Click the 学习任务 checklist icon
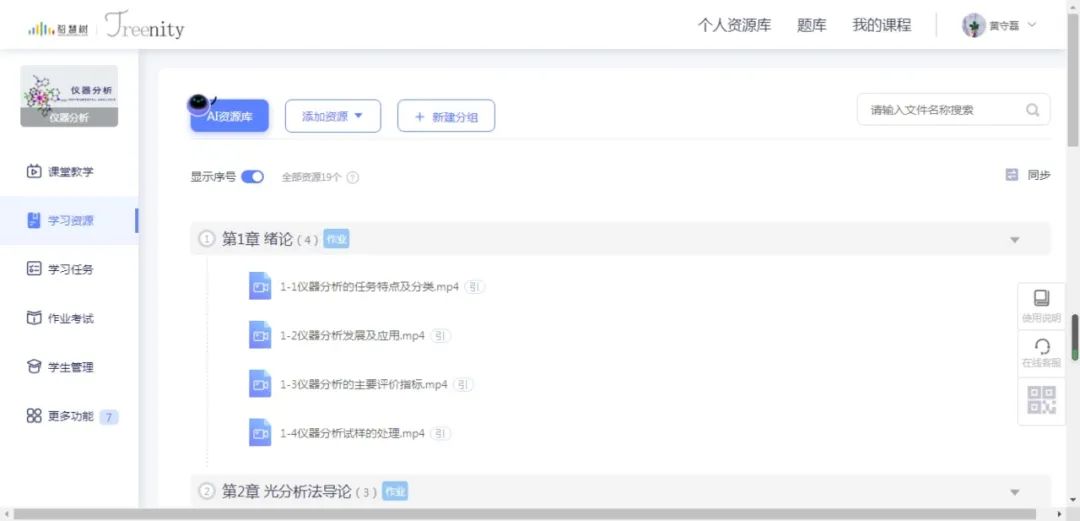The height and width of the screenshot is (521, 1080). pos(34,269)
